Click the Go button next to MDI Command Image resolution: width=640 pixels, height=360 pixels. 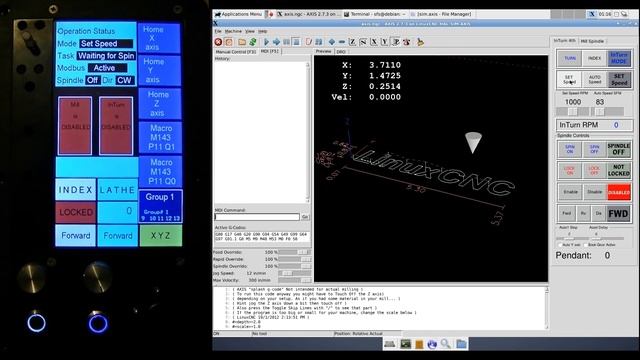305,217
